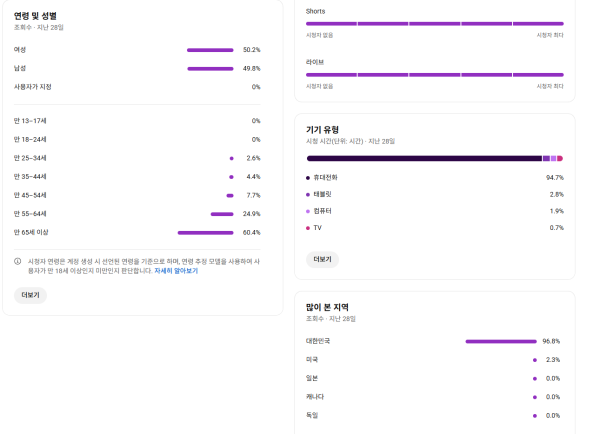This screenshot has width=600, height=434.
Task: Click the 만 25–34세 dot marker
Action: pos(231,158)
